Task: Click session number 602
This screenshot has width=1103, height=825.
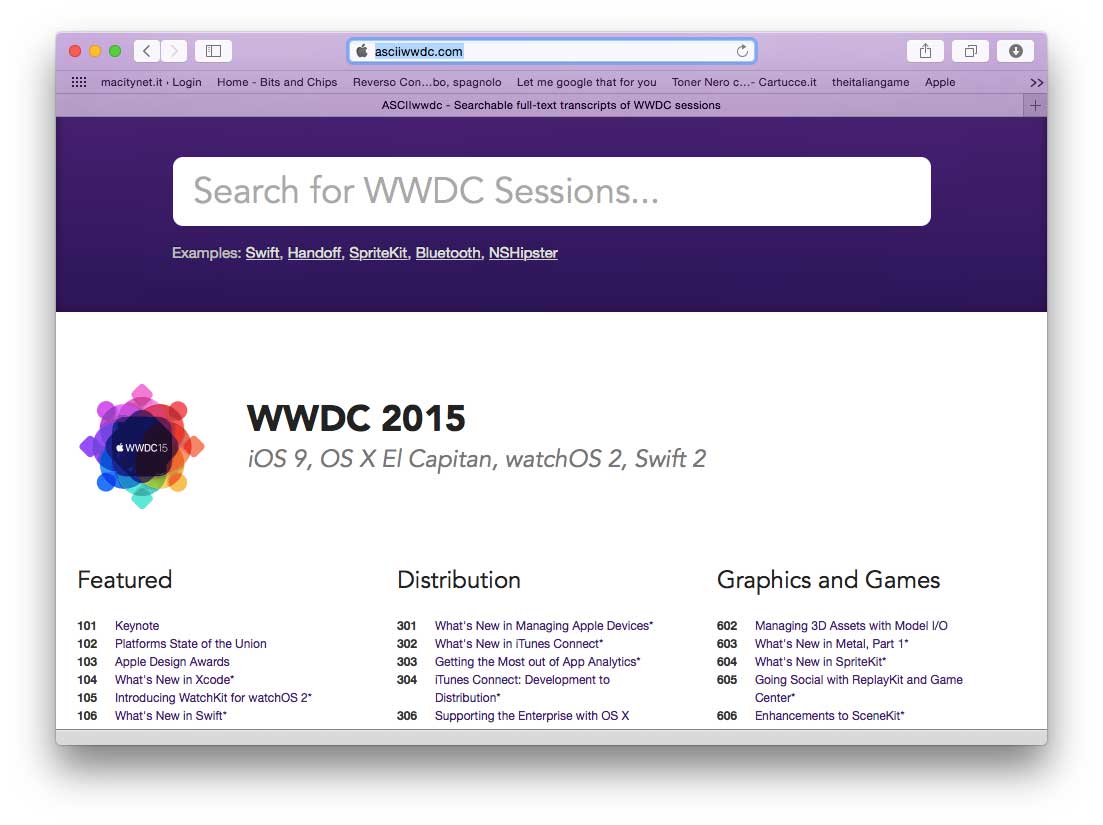Action: (x=727, y=625)
